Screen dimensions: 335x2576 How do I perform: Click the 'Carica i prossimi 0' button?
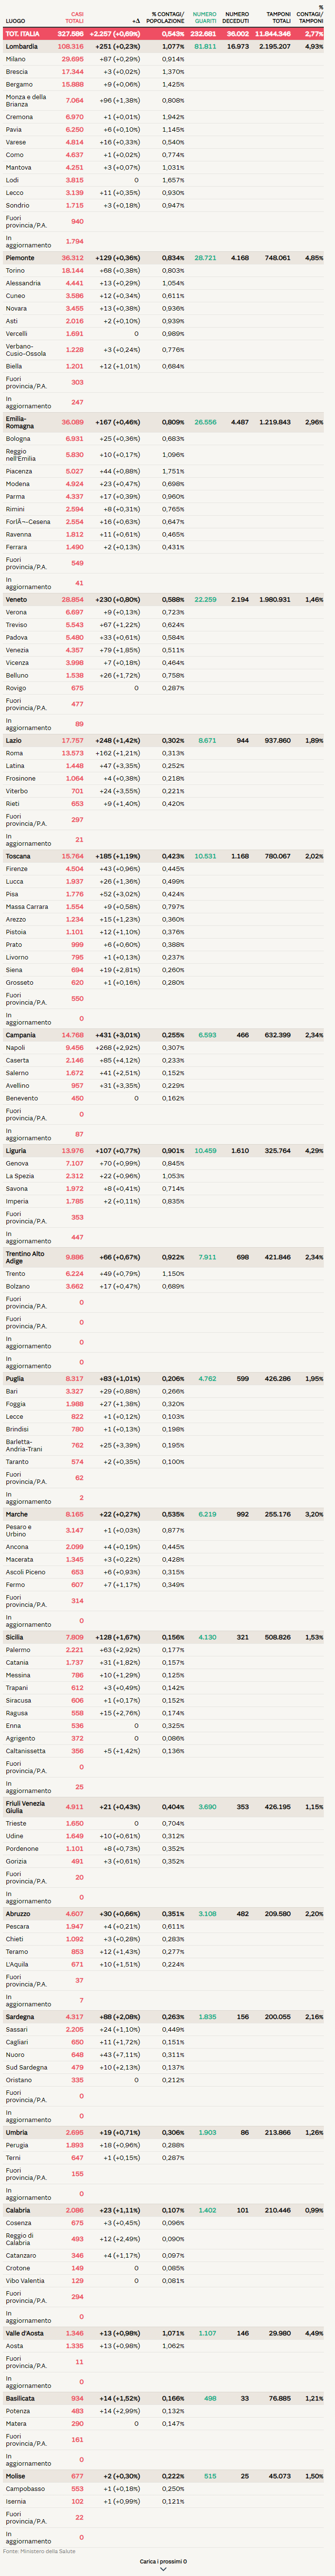[x=163, y=2561]
